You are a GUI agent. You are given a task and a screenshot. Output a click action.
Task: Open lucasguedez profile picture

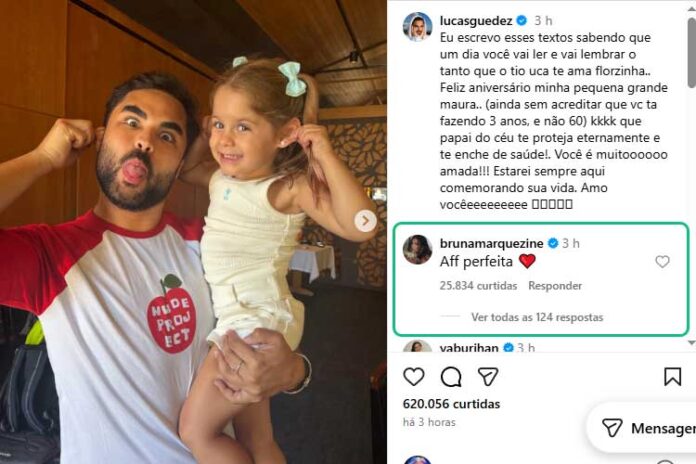click(x=417, y=27)
